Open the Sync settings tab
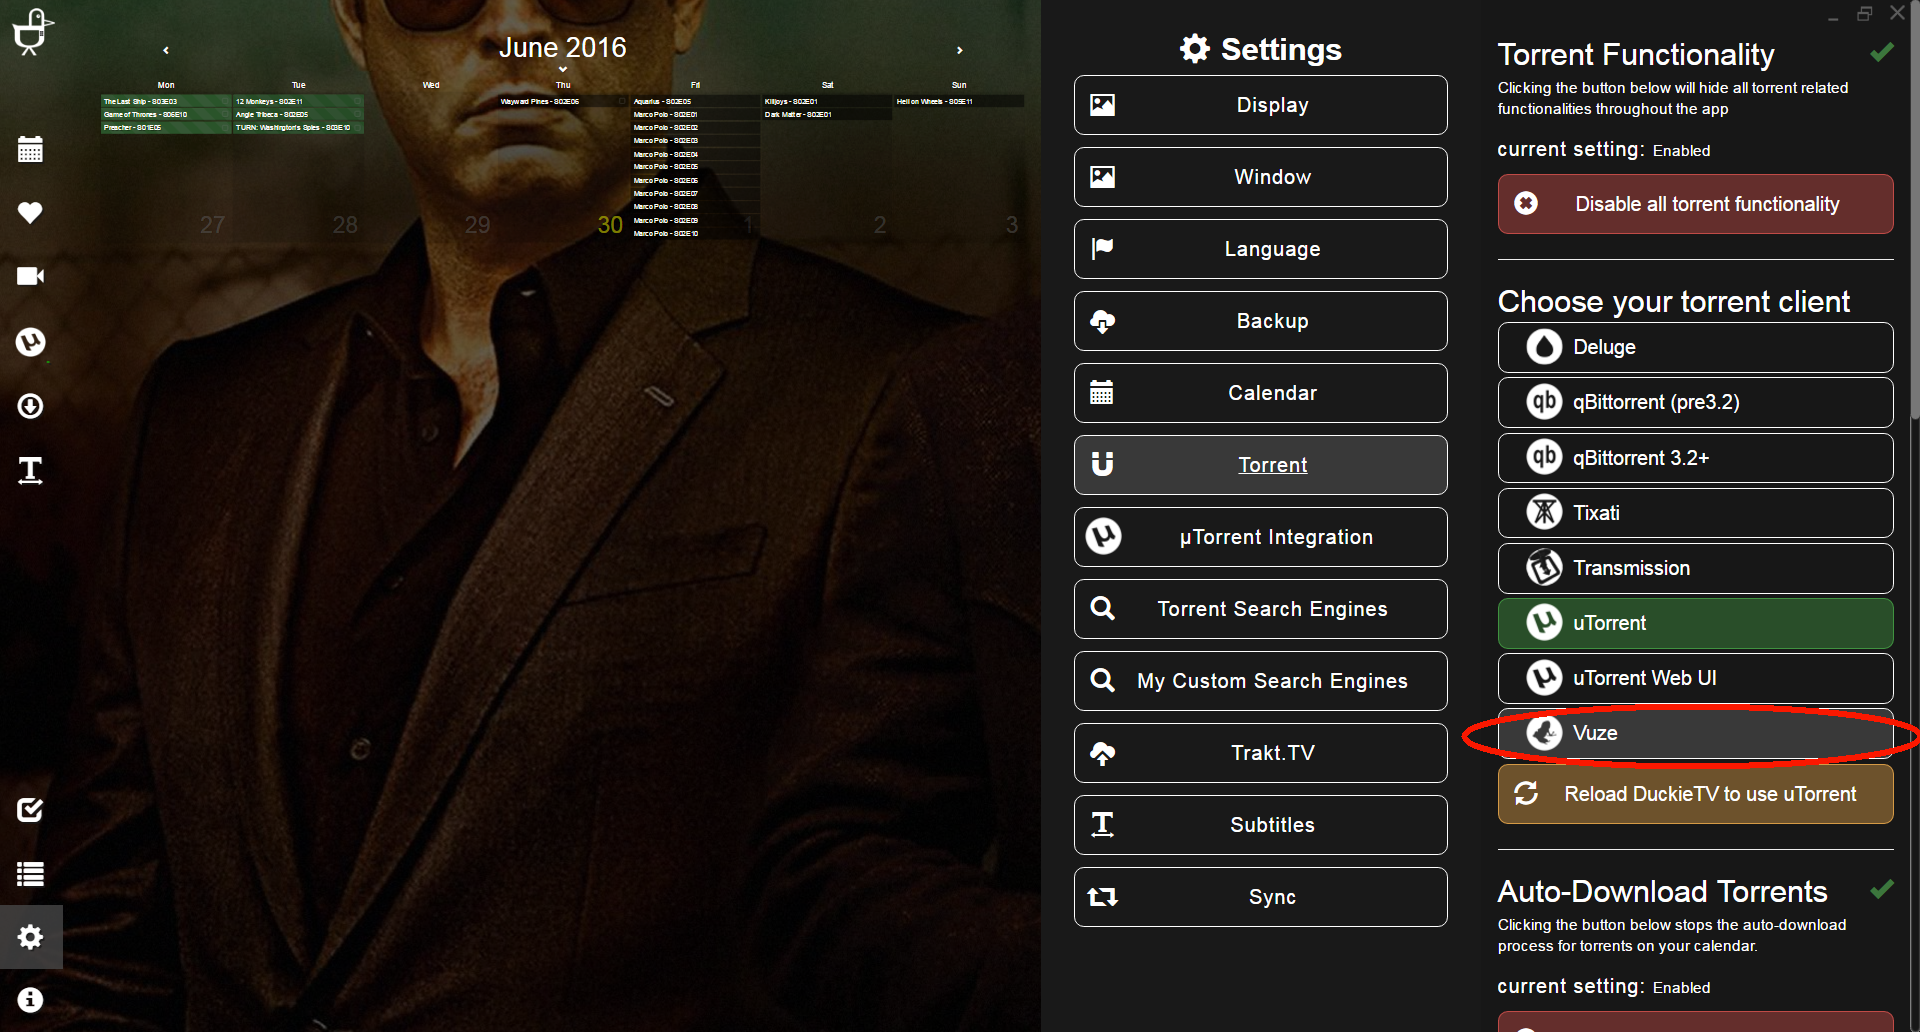This screenshot has width=1920, height=1032. (x=1260, y=897)
